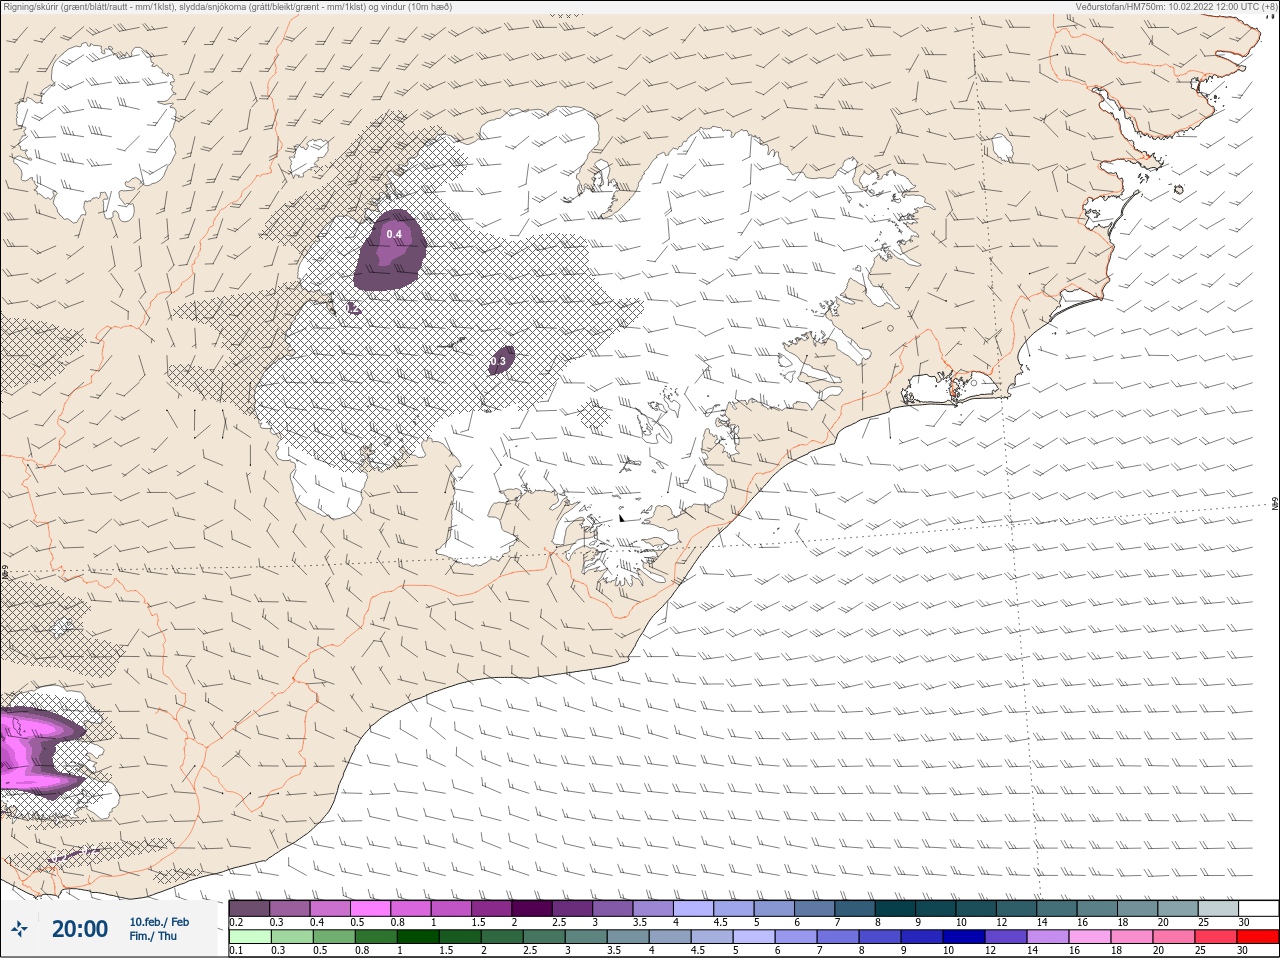The image size is (1280, 958).
Task: Click the 20:00 forecast time label
Action: pyautogui.click(x=80, y=929)
